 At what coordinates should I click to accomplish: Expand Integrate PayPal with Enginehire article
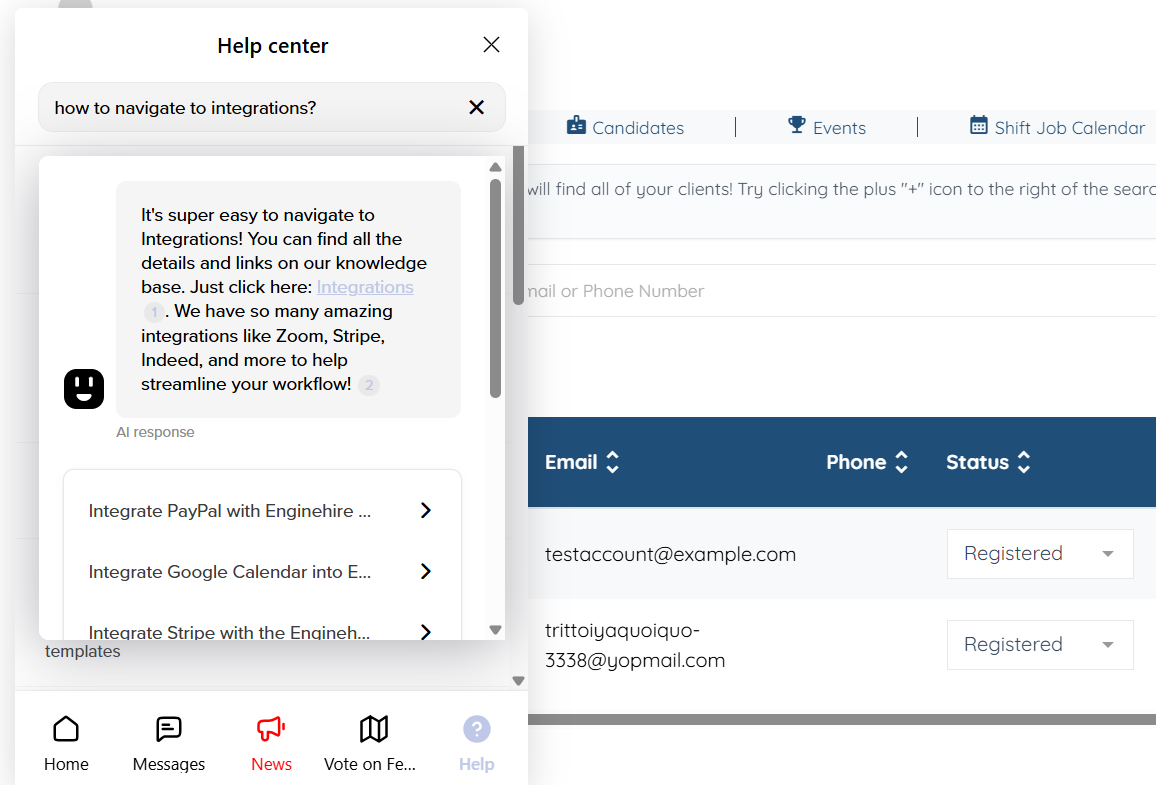(x=262, y=511)
